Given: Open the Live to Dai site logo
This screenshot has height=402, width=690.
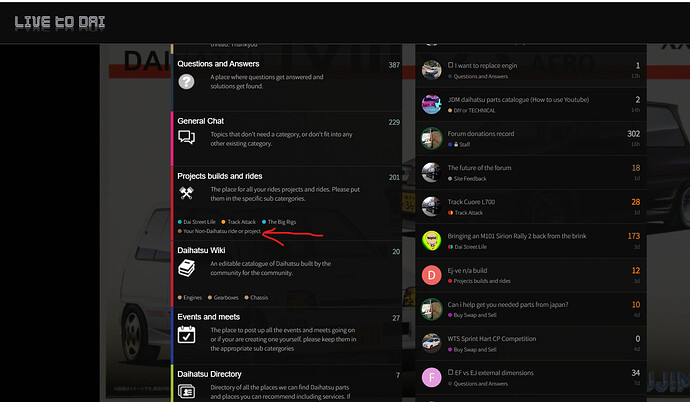Looking at the screenshot, I should (60, 22).
